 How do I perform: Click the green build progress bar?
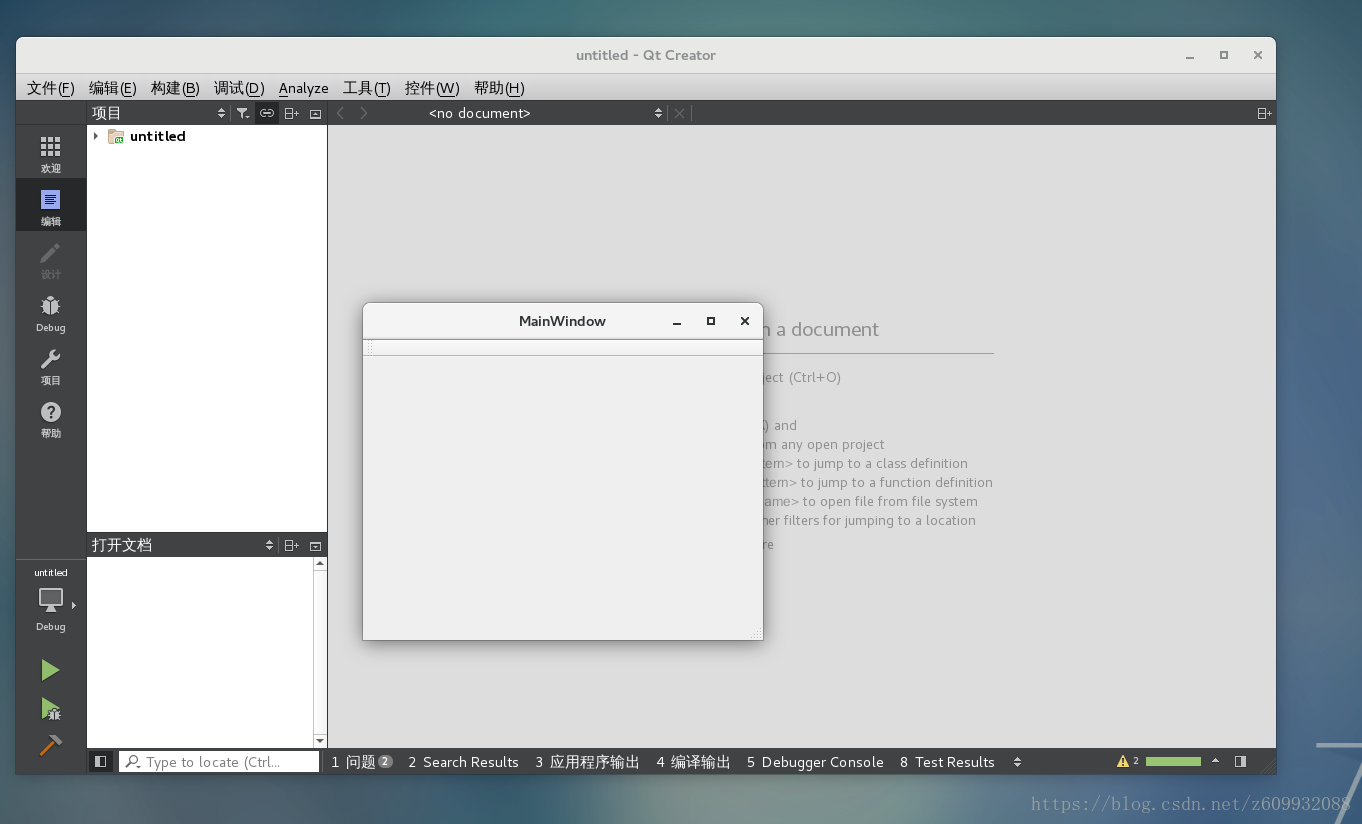tap(1171, 761)
